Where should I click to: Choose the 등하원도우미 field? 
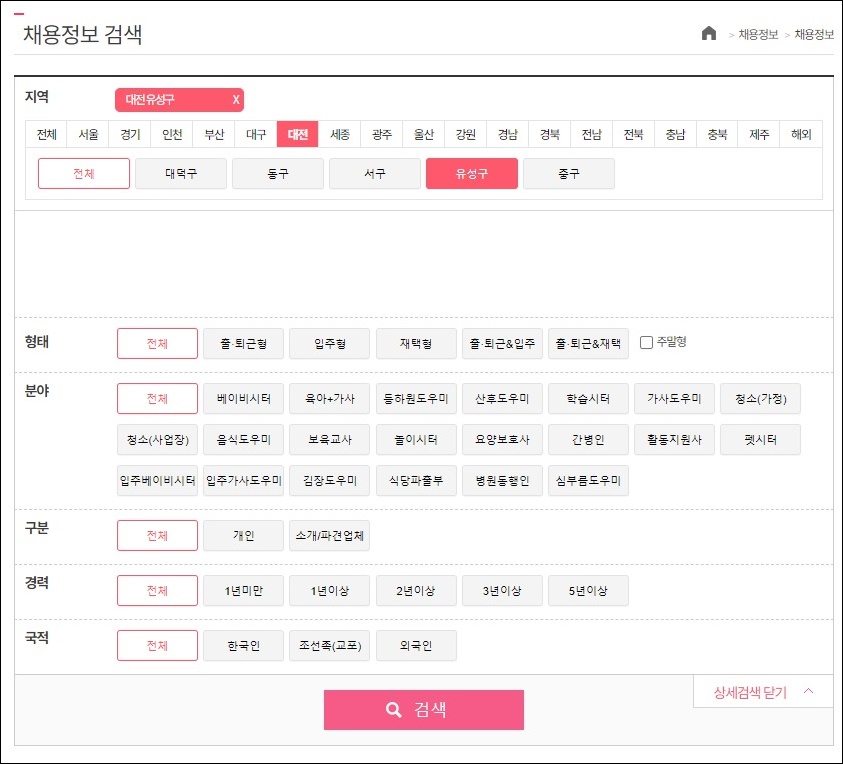coord(416,398)
